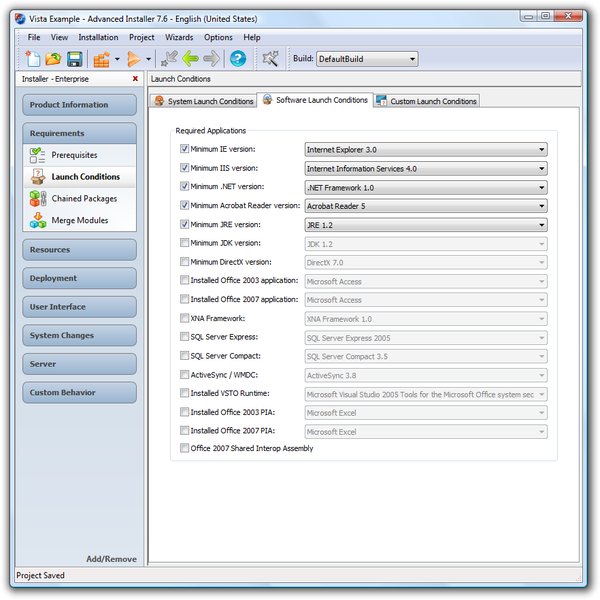Click the Build brick wall icon
Image resolution: width=600 pixels, height=600 pixels.
101,59
